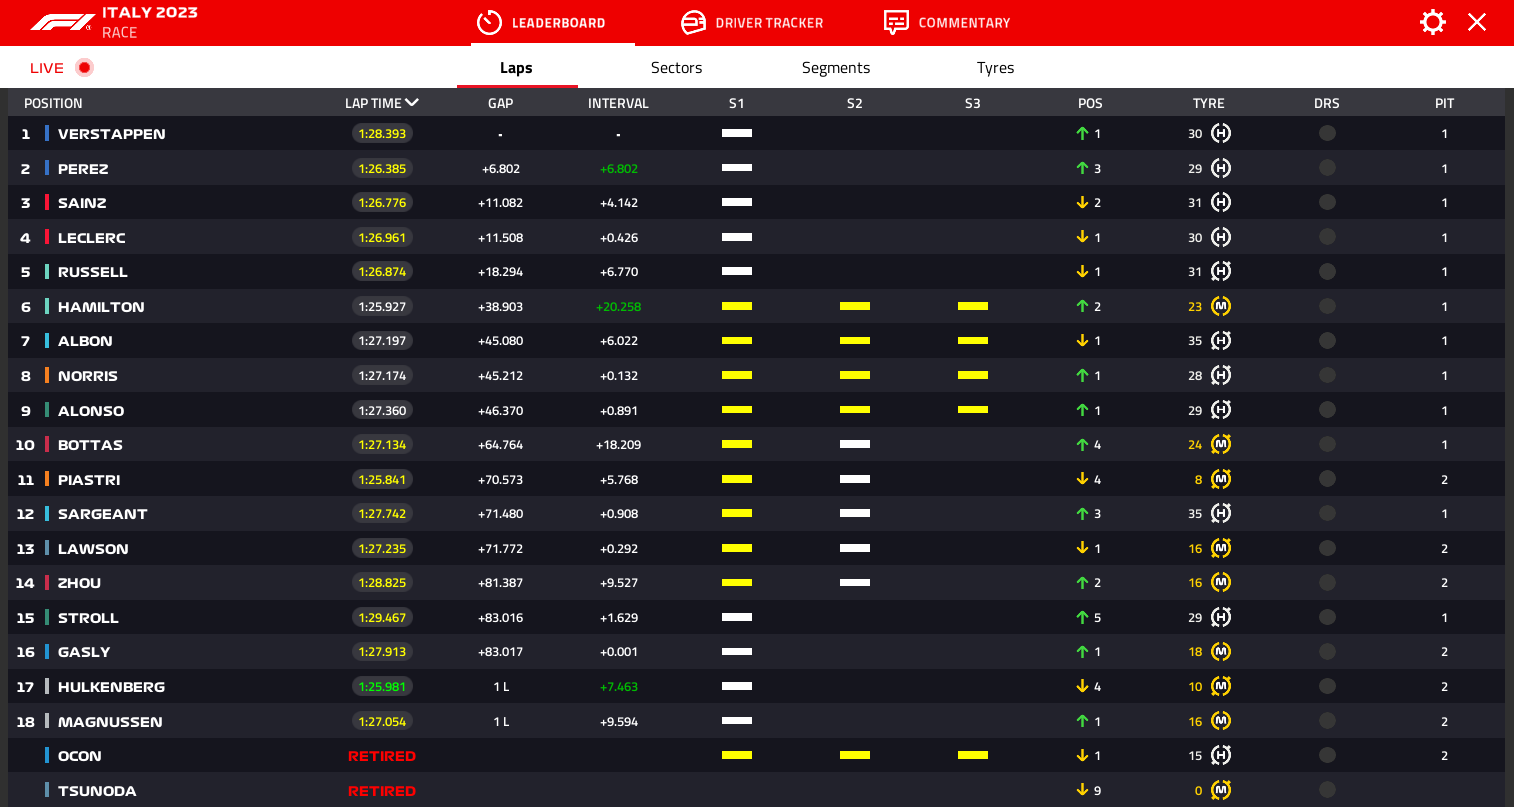Click the Driver Tracker helmet icon
This screenshot has width=1514, height=807.
[693, 22]
